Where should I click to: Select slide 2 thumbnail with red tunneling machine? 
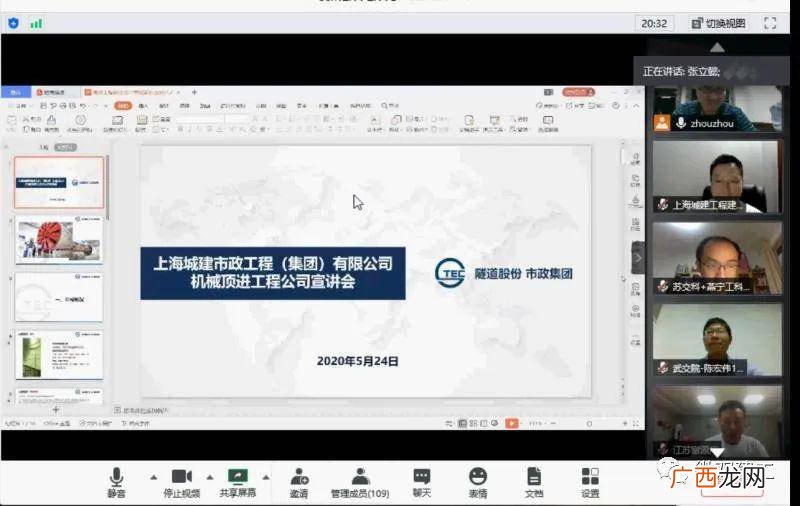[x=59, y=240]
